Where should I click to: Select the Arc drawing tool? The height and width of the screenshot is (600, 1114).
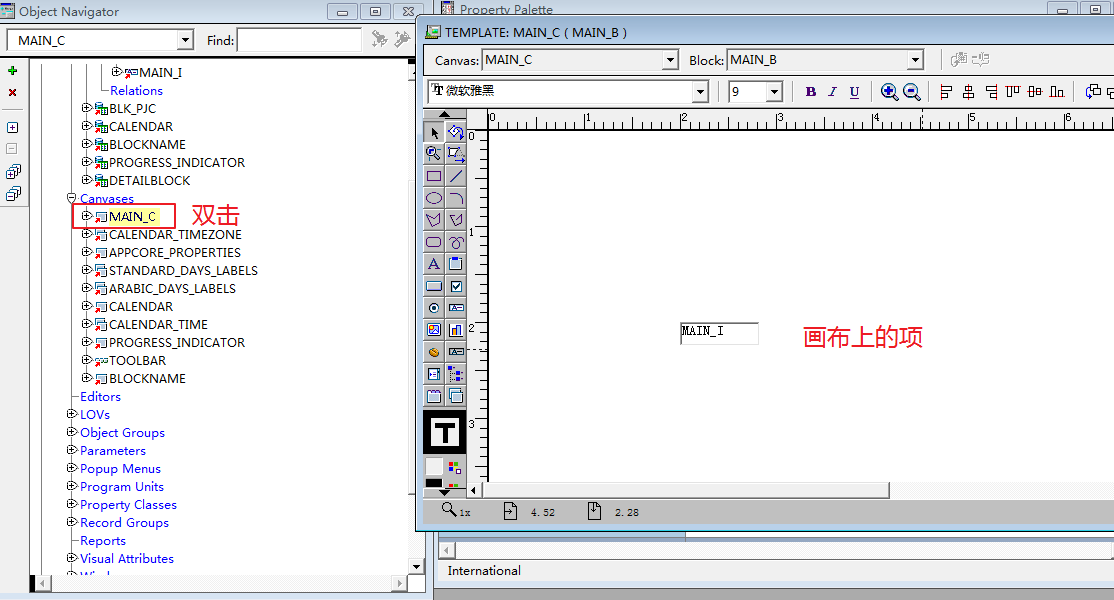[x=456, y=198]
